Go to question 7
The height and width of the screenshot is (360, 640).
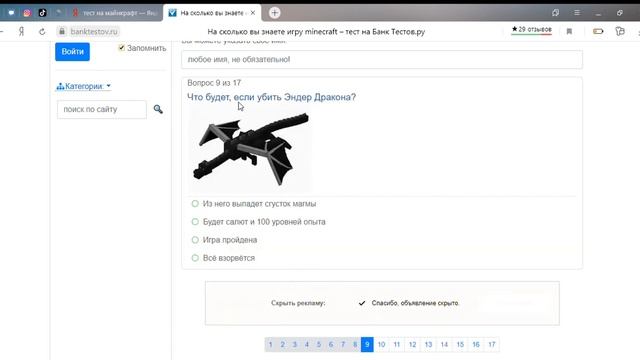(x=343, y=344)
